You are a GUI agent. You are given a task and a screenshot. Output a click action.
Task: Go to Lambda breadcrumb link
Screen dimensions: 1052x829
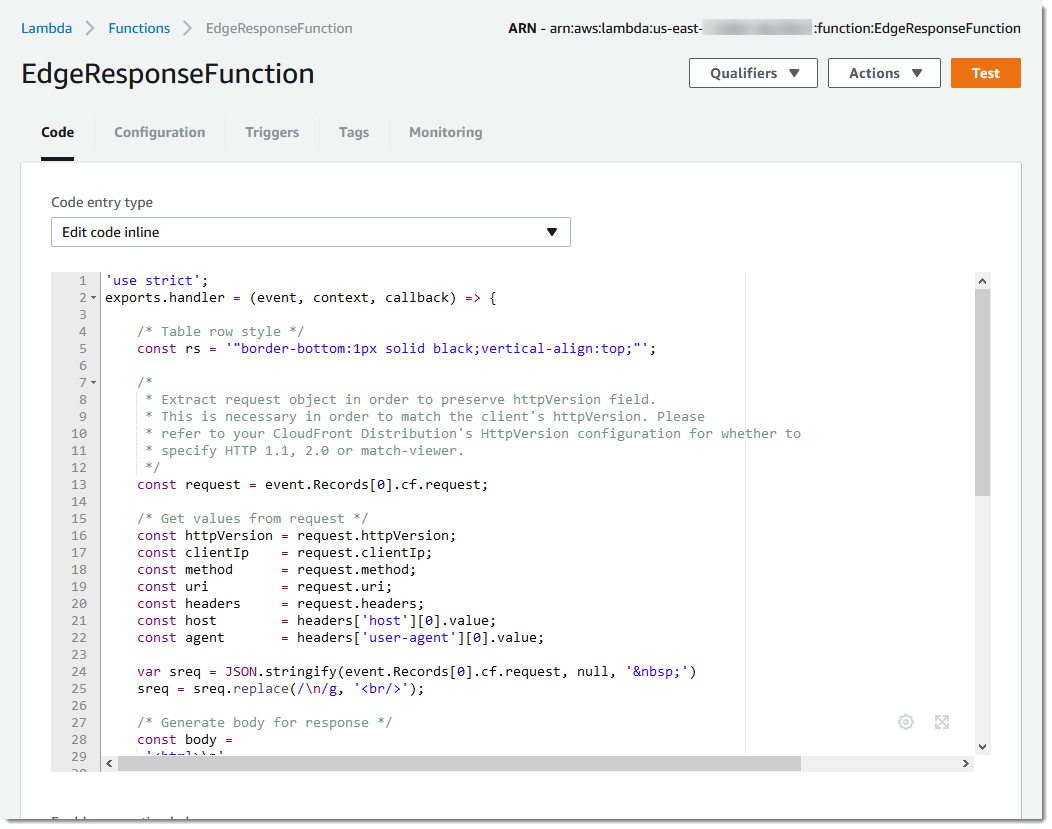[46, 28]
